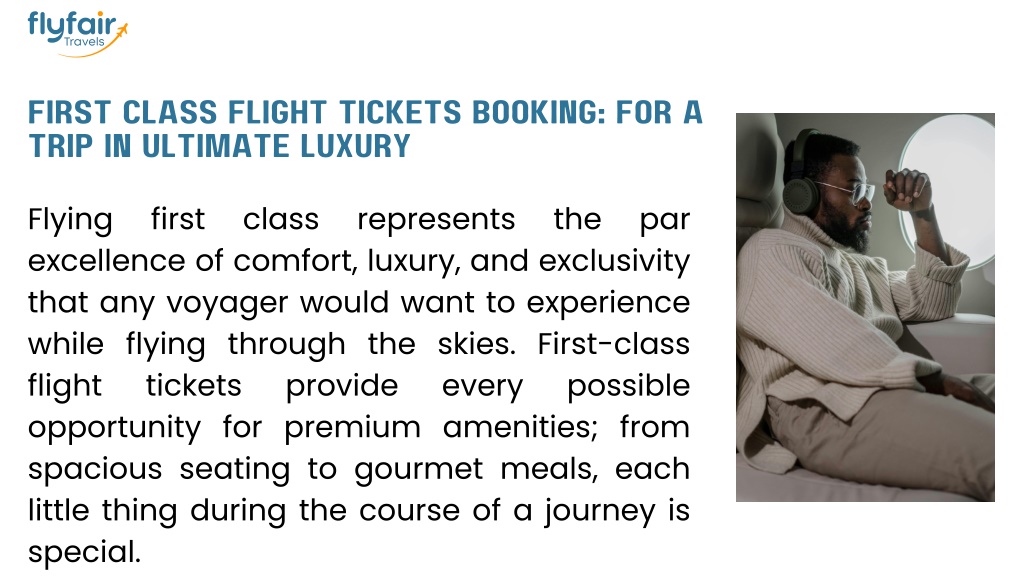Viewport: 1024px width, 576px height.
Task: Click the hyphenated word "First-class" in paragraph
Action: (613, 344)
